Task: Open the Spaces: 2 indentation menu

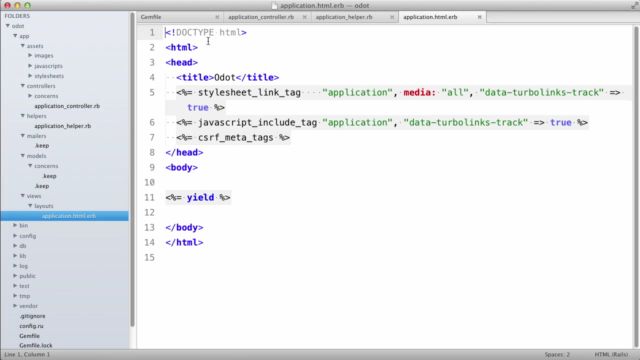Action: pyautogui.click(x=557, y=355)
